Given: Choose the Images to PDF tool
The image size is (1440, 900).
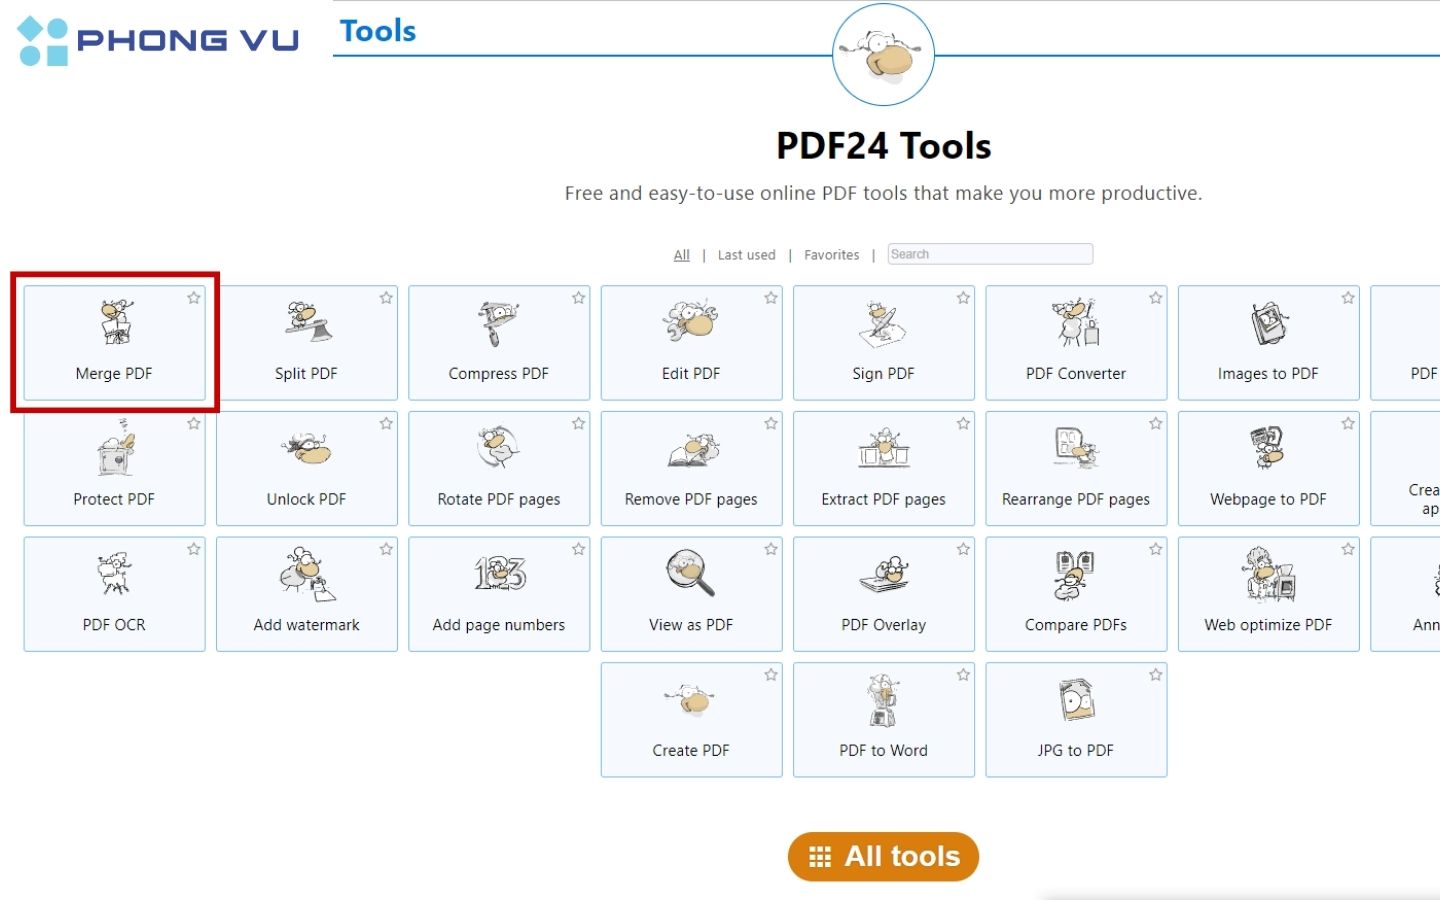Looking at the screenshot, I should [x=1269, y=343].
